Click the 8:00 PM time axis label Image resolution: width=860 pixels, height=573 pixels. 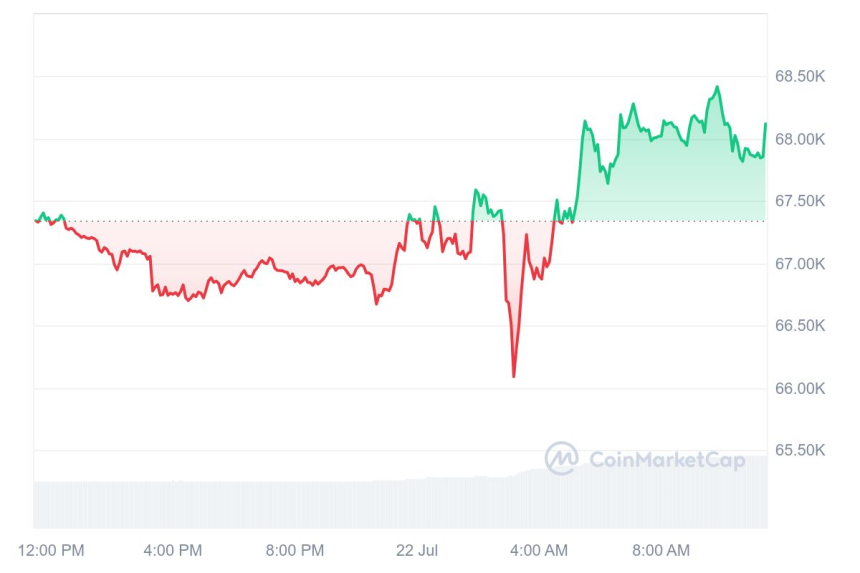(295, 550)
